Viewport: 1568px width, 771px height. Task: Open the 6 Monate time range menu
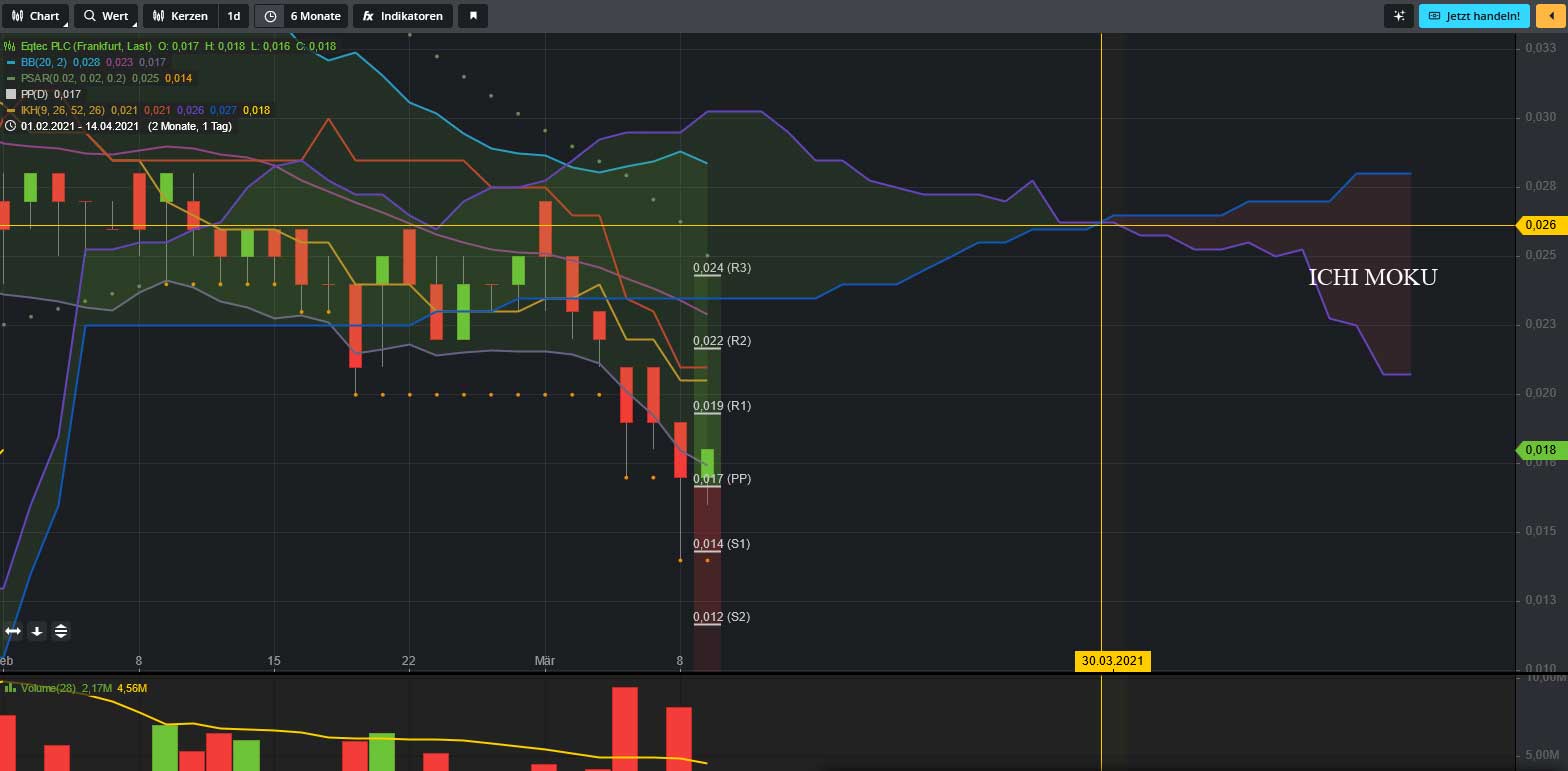tap(314, 16)
